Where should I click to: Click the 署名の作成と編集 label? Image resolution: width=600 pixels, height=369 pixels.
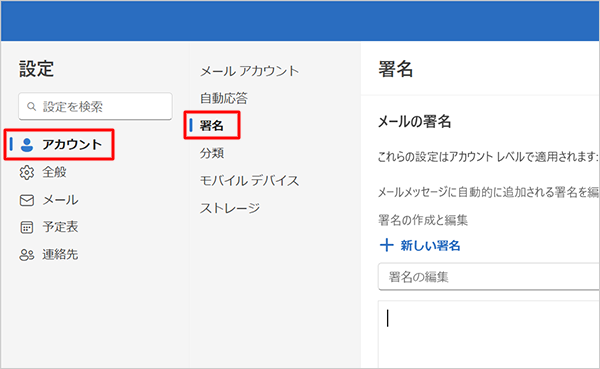(423, 220)
